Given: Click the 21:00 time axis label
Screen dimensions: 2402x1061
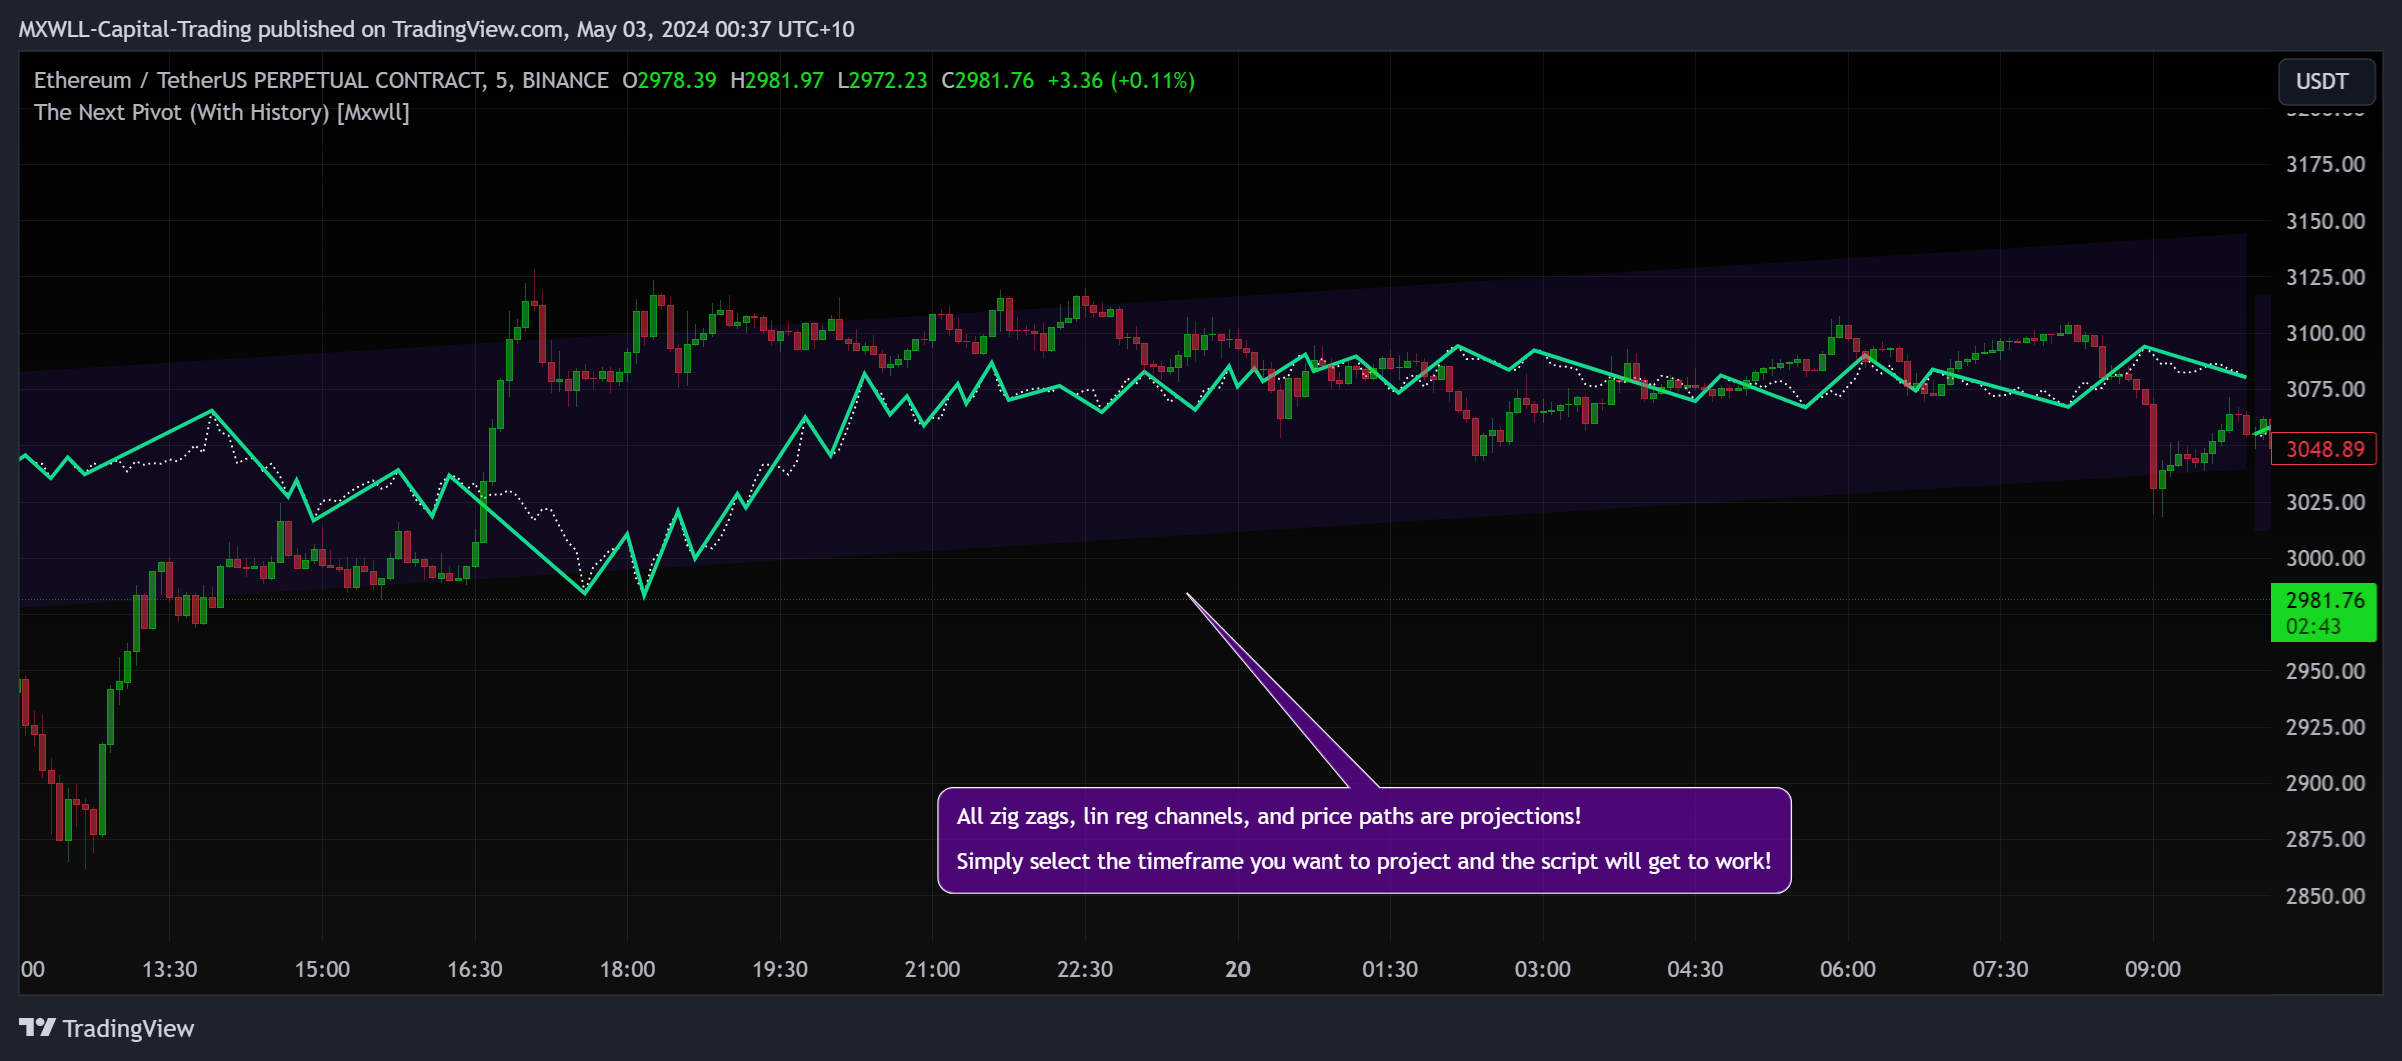Looking at the screenshot, I should tap(932, 969).
